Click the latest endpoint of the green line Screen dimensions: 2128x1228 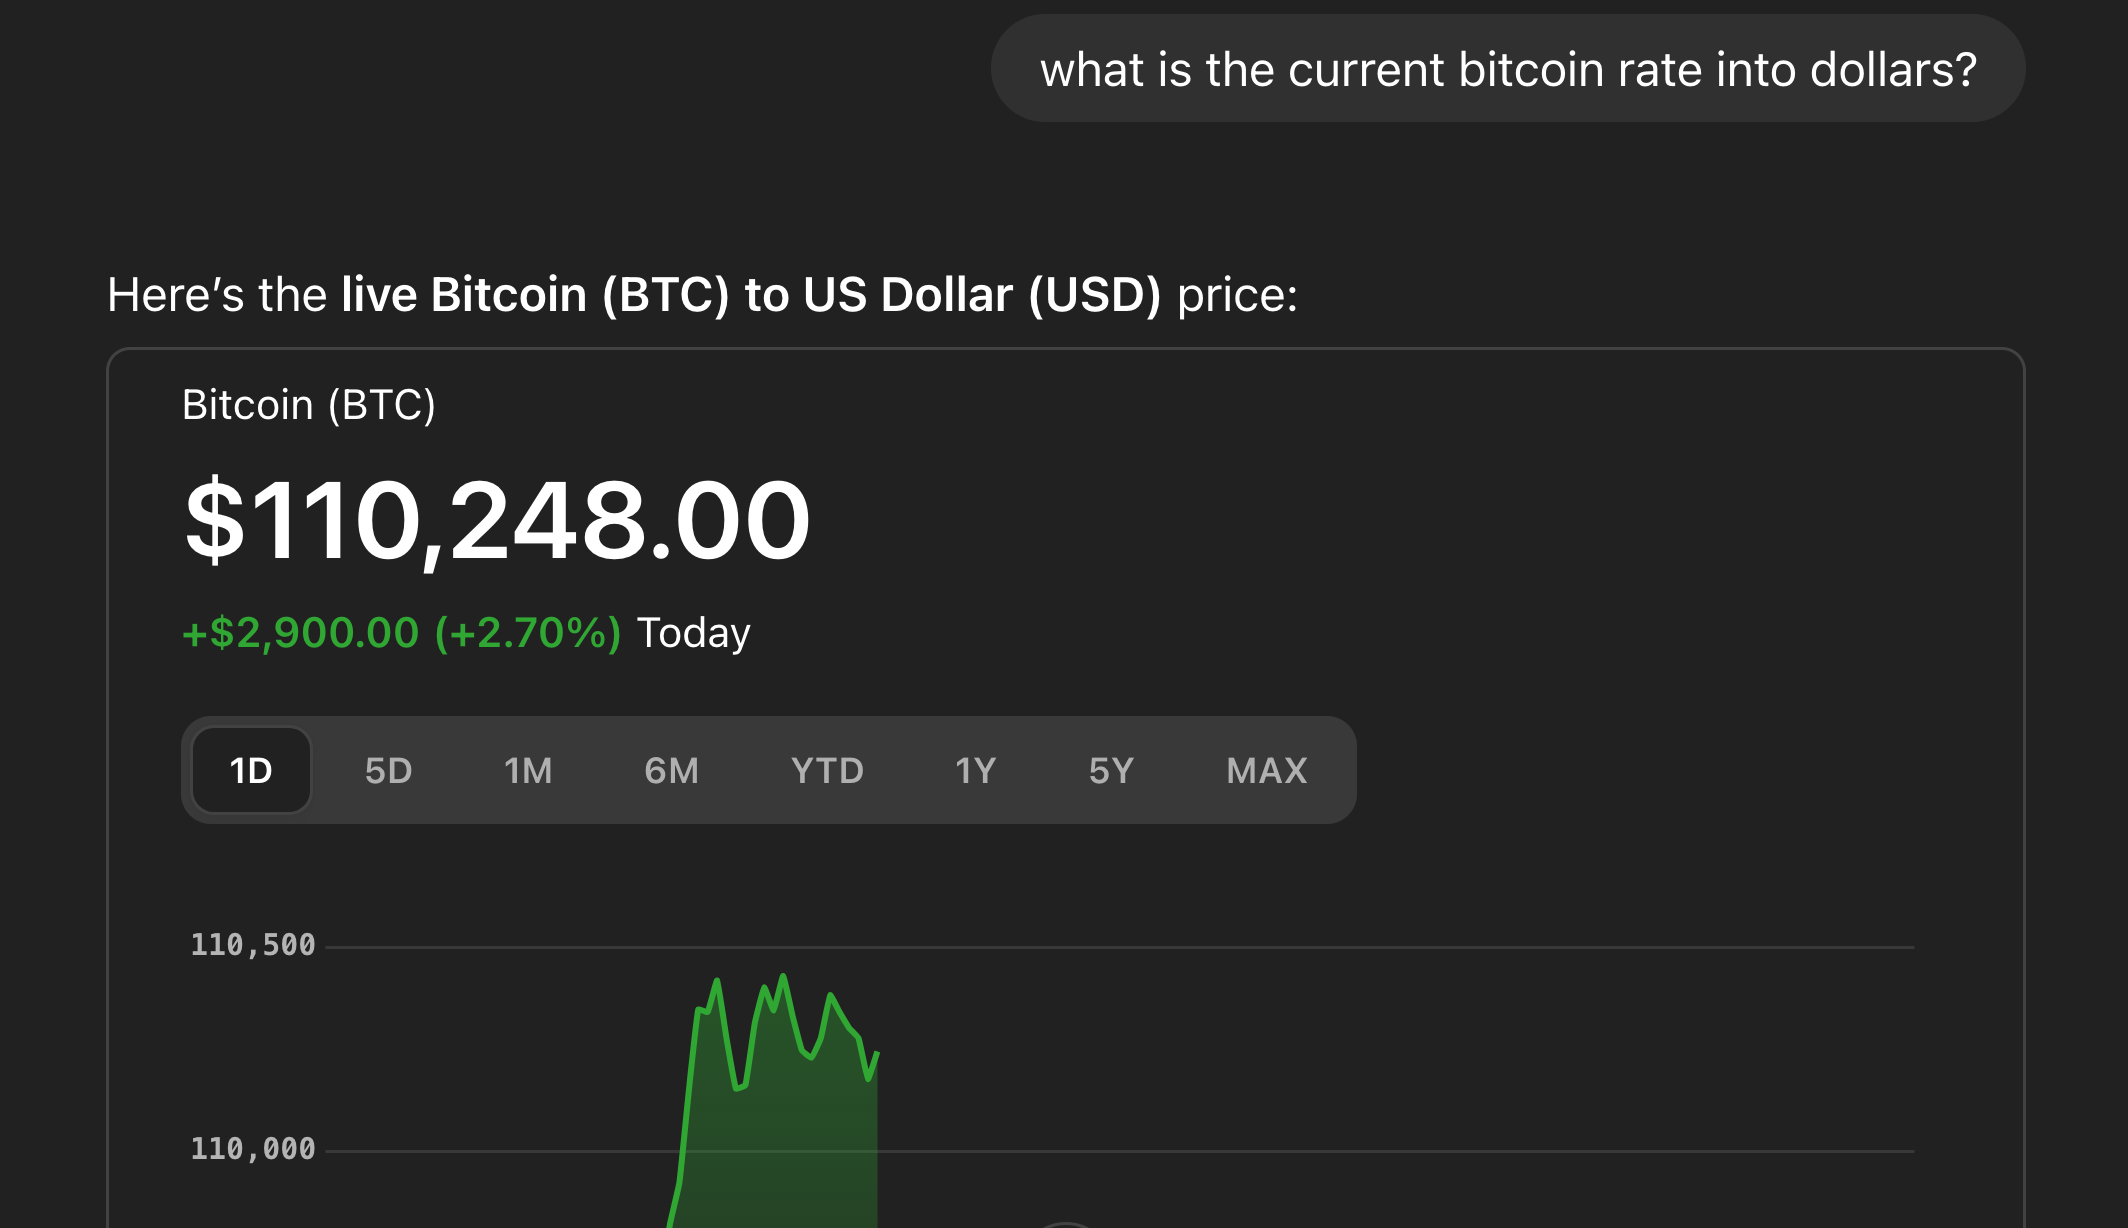click(x=877, y=1053)
